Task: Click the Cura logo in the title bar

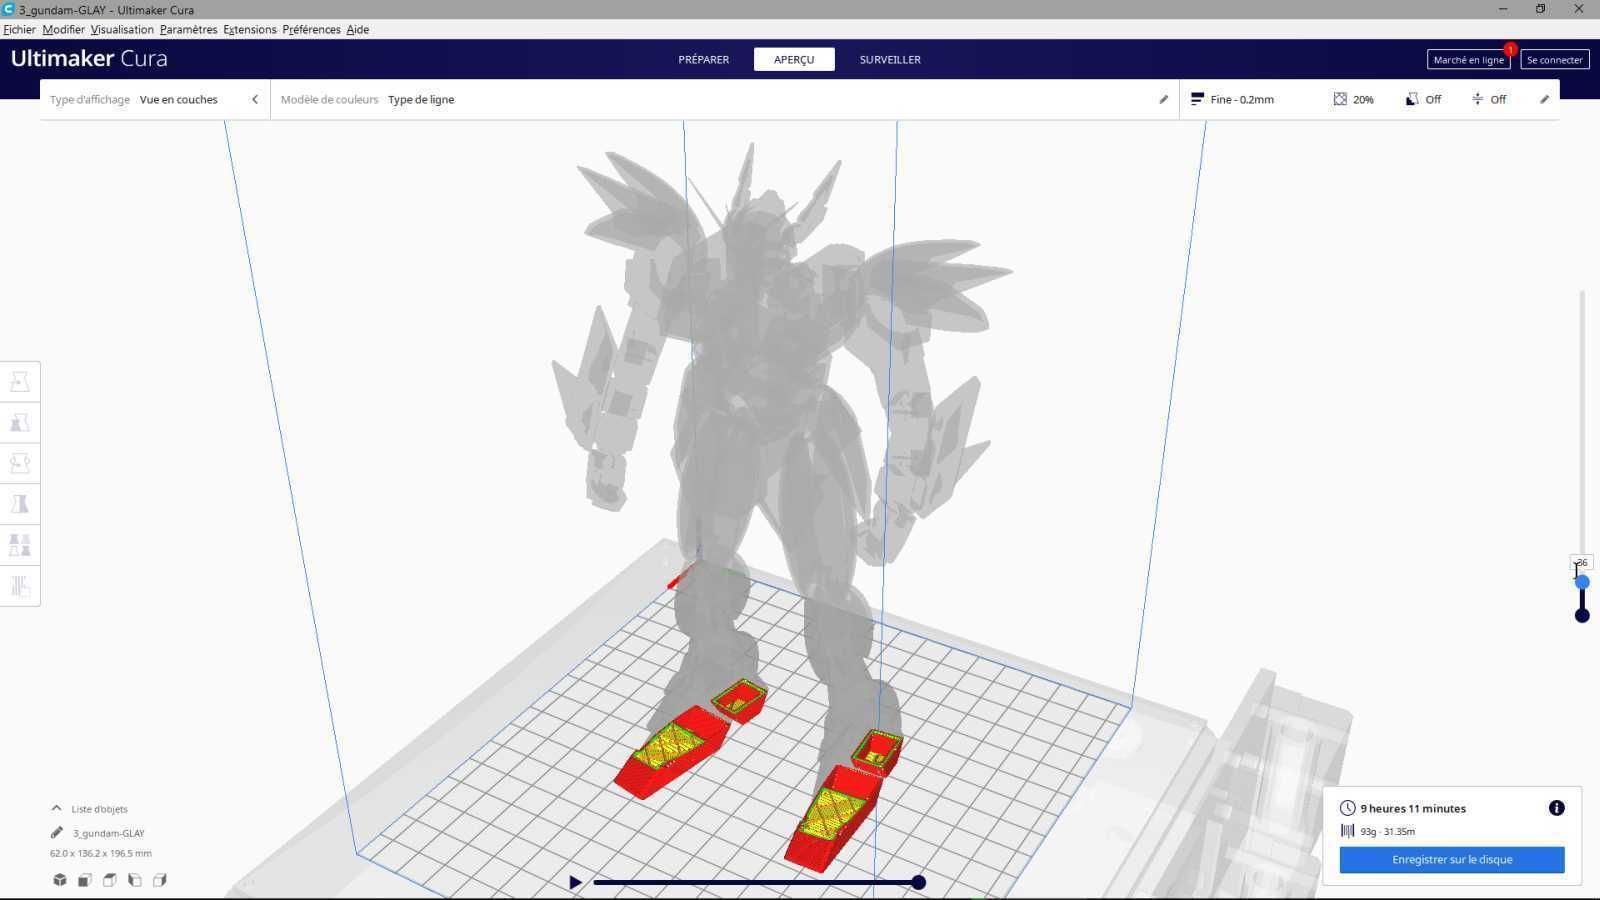Action: point(8,9)
